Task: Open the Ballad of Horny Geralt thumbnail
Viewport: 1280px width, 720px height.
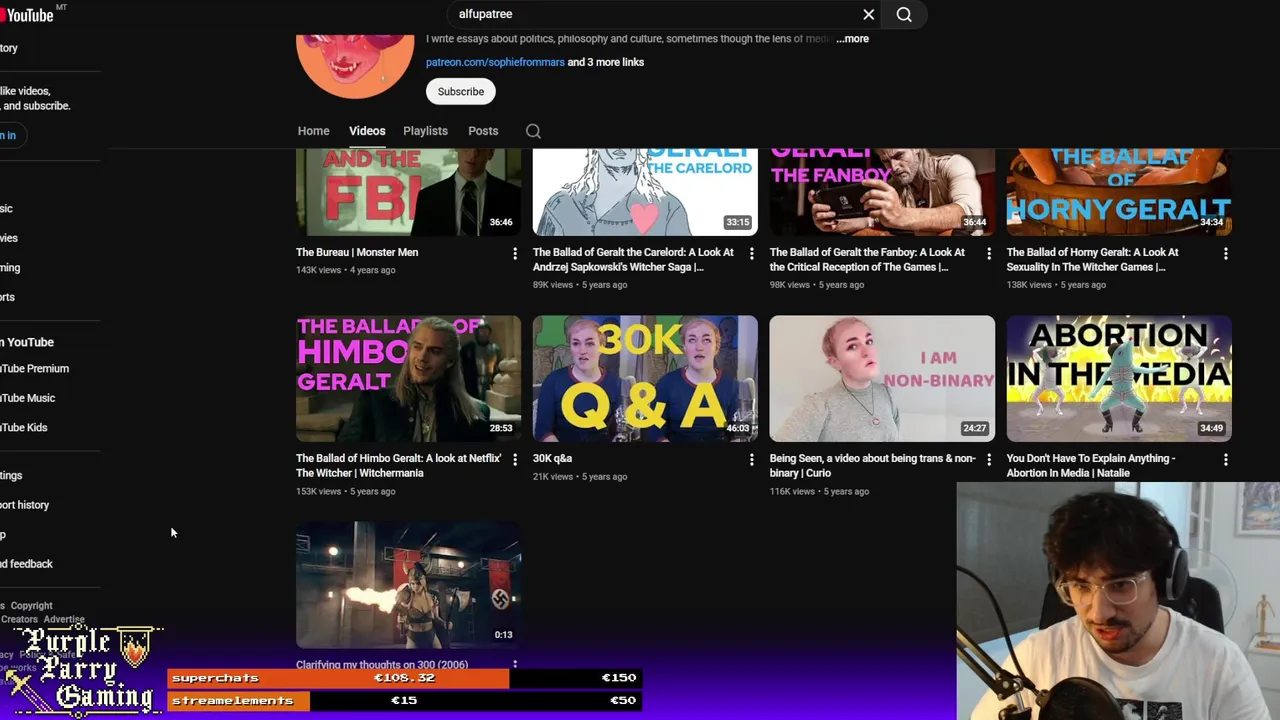Action: 1119,192
